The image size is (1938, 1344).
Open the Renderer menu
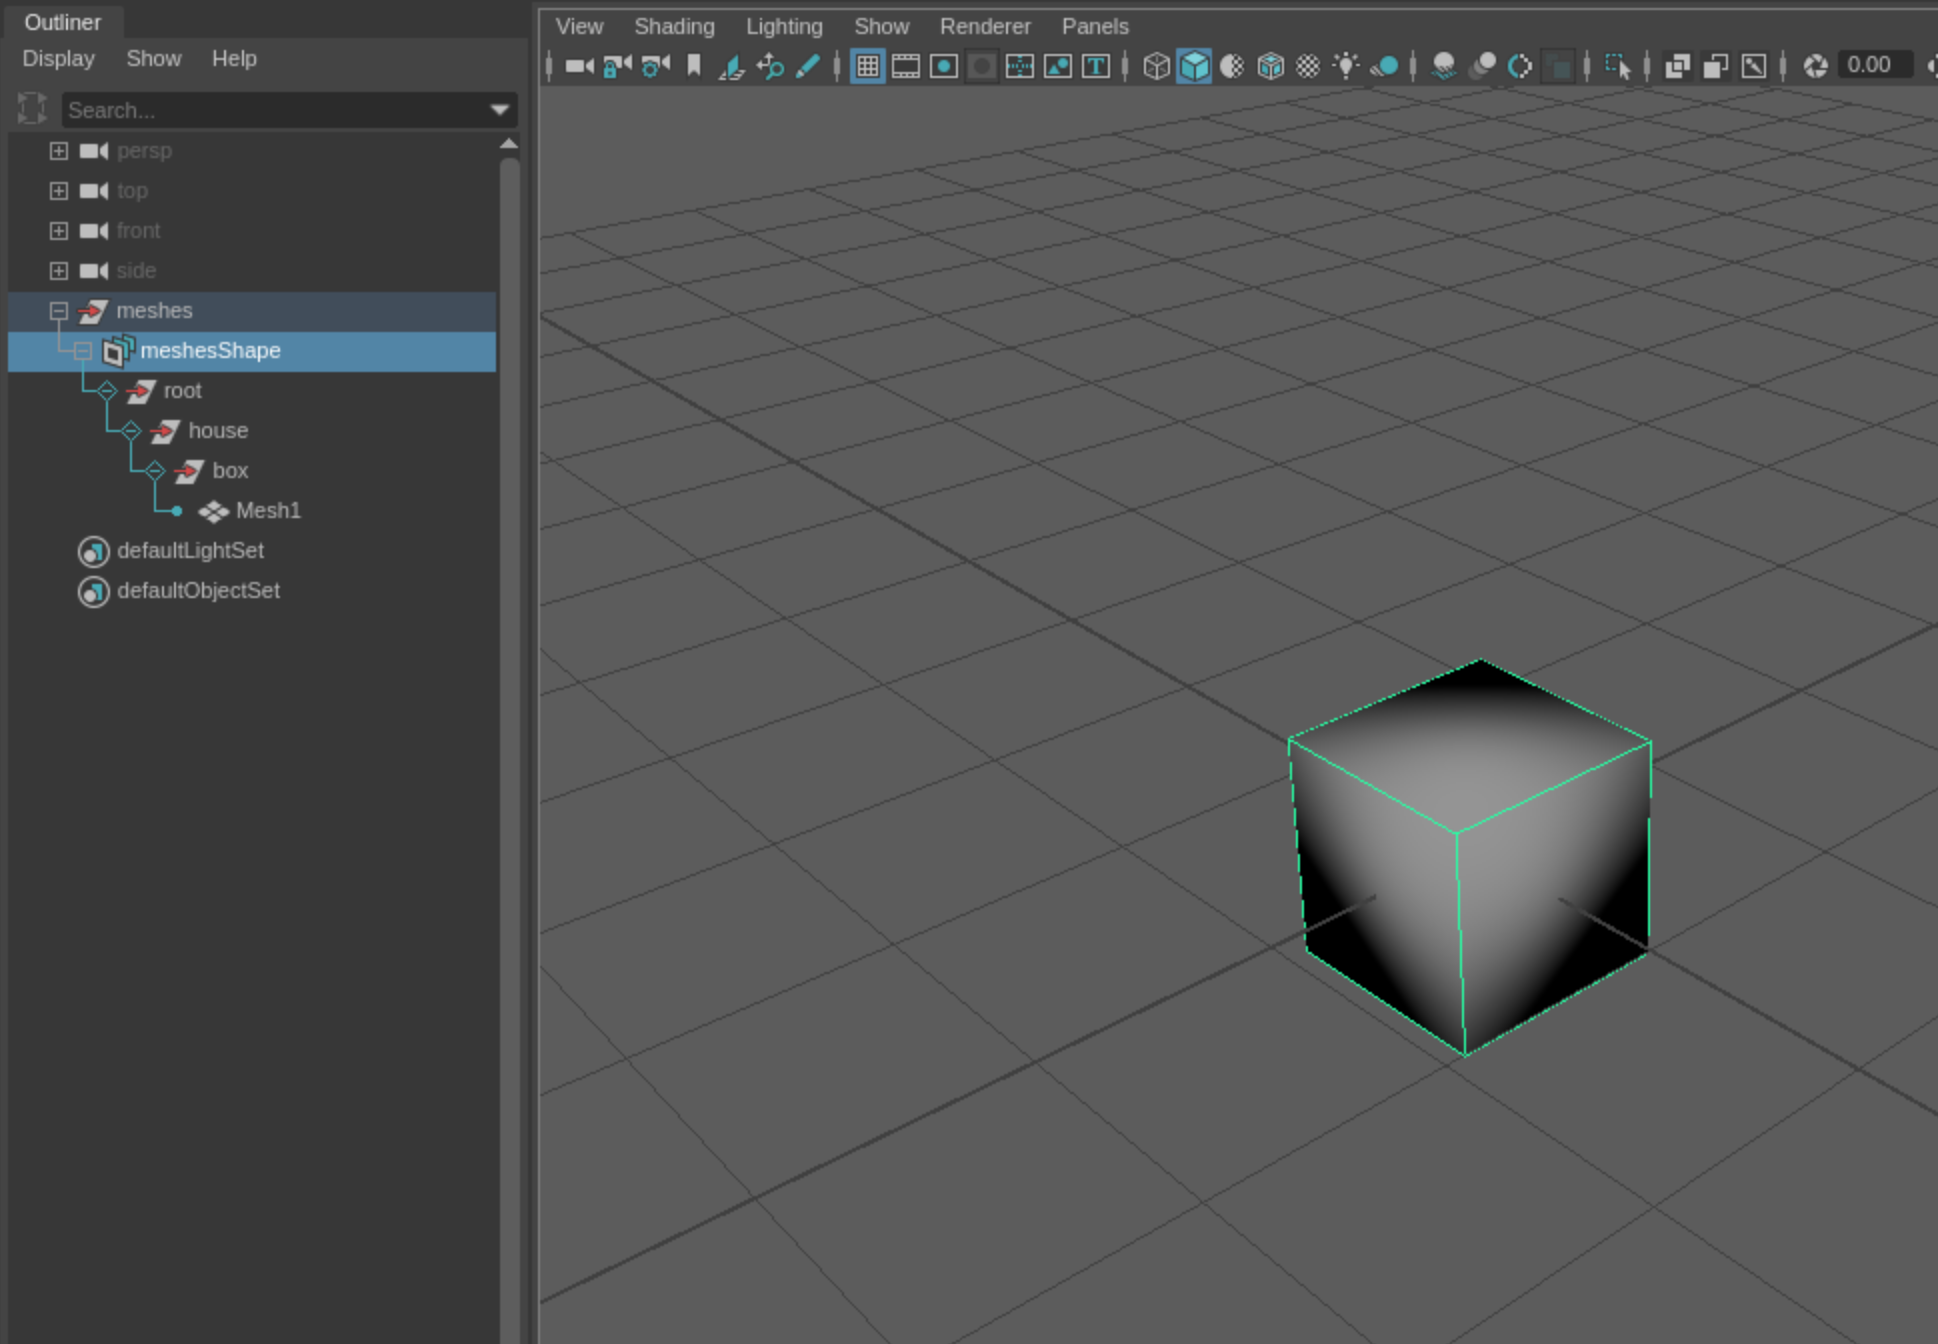pos(984,26)
